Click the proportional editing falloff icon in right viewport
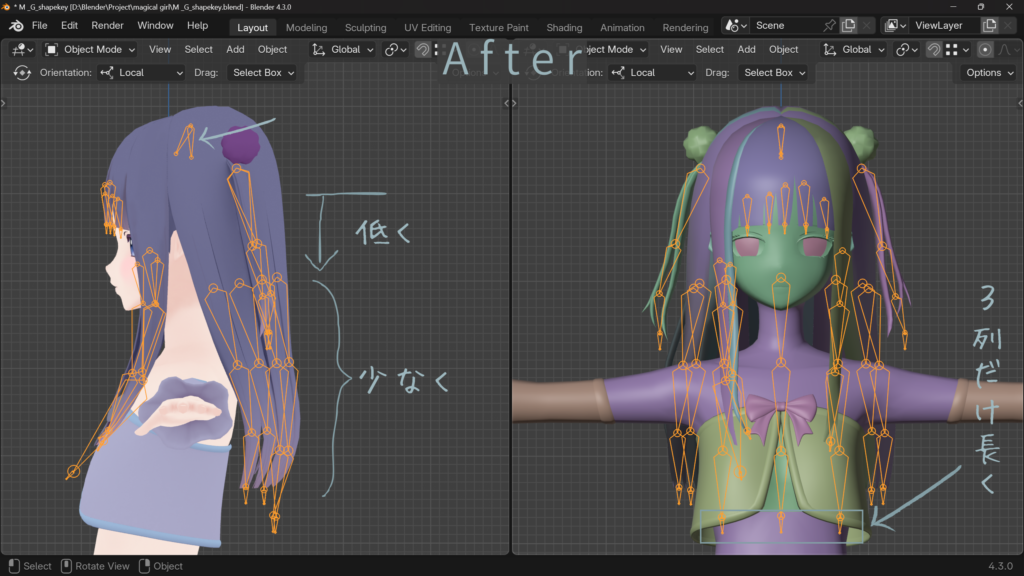 (1004, 49)
